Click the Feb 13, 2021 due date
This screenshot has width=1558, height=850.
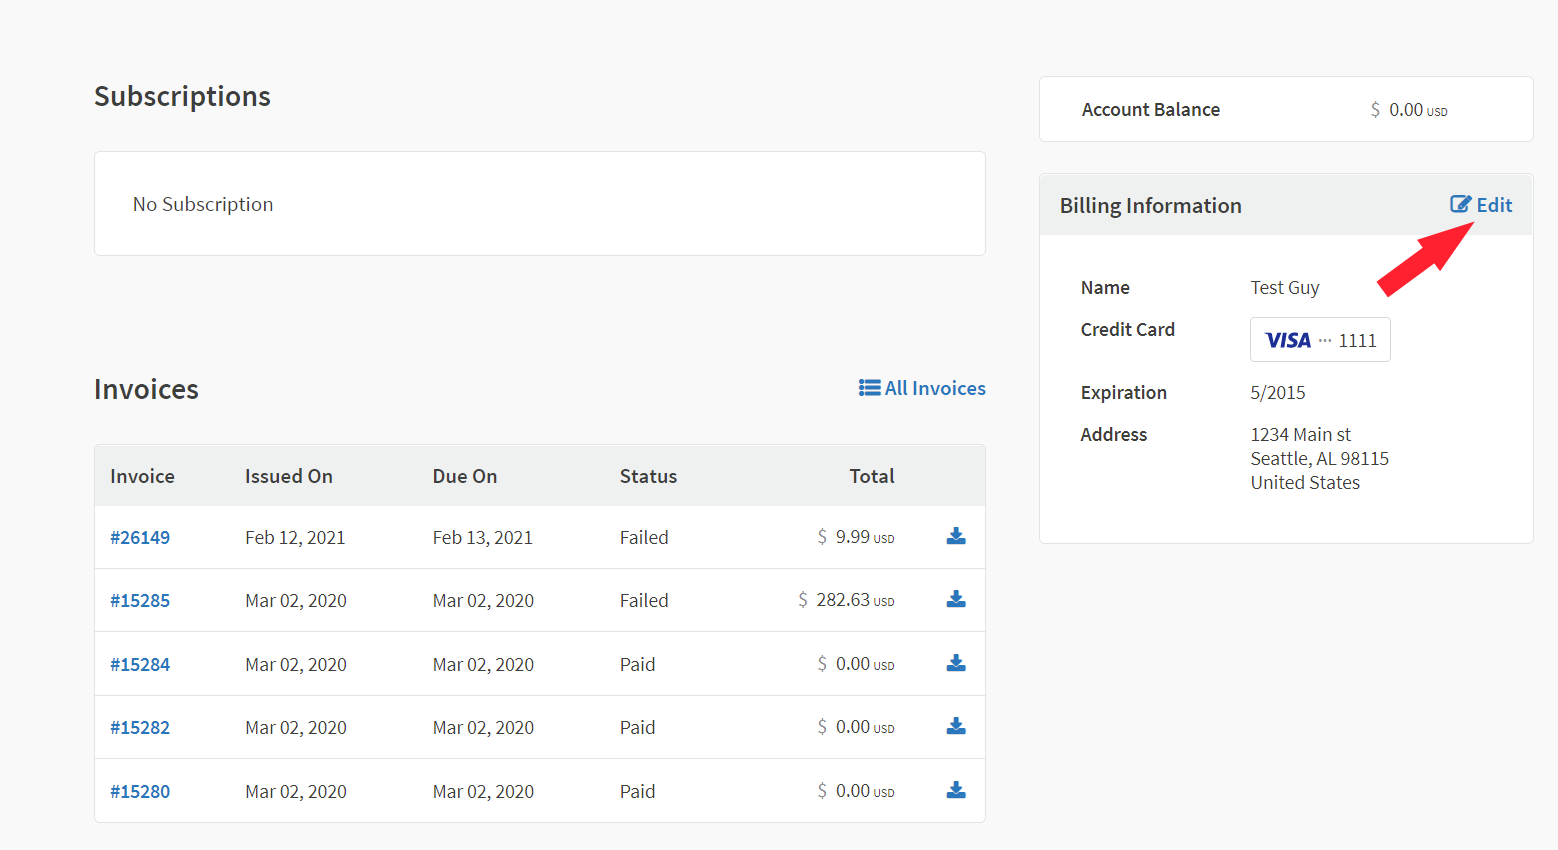483,537
